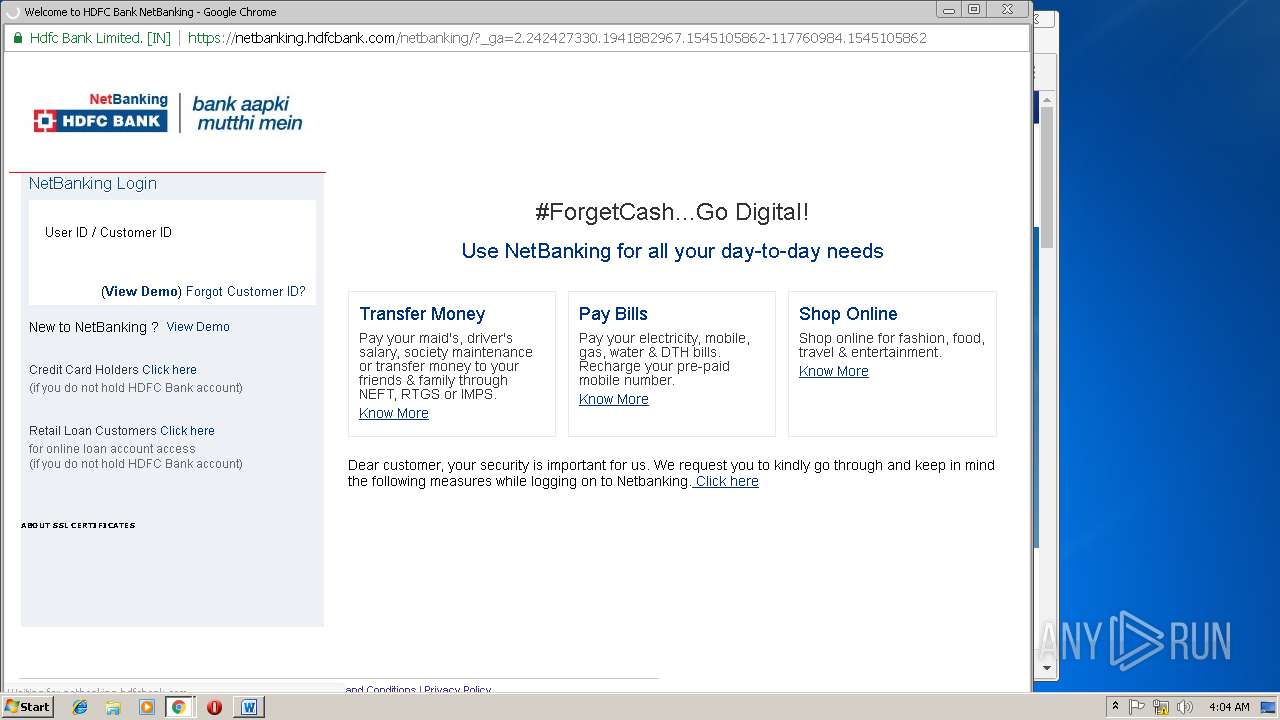Screen dimensions: 1280x720
Task: Open Windows Explorer folder on taskbar
Action: click(x=113, y=707)
